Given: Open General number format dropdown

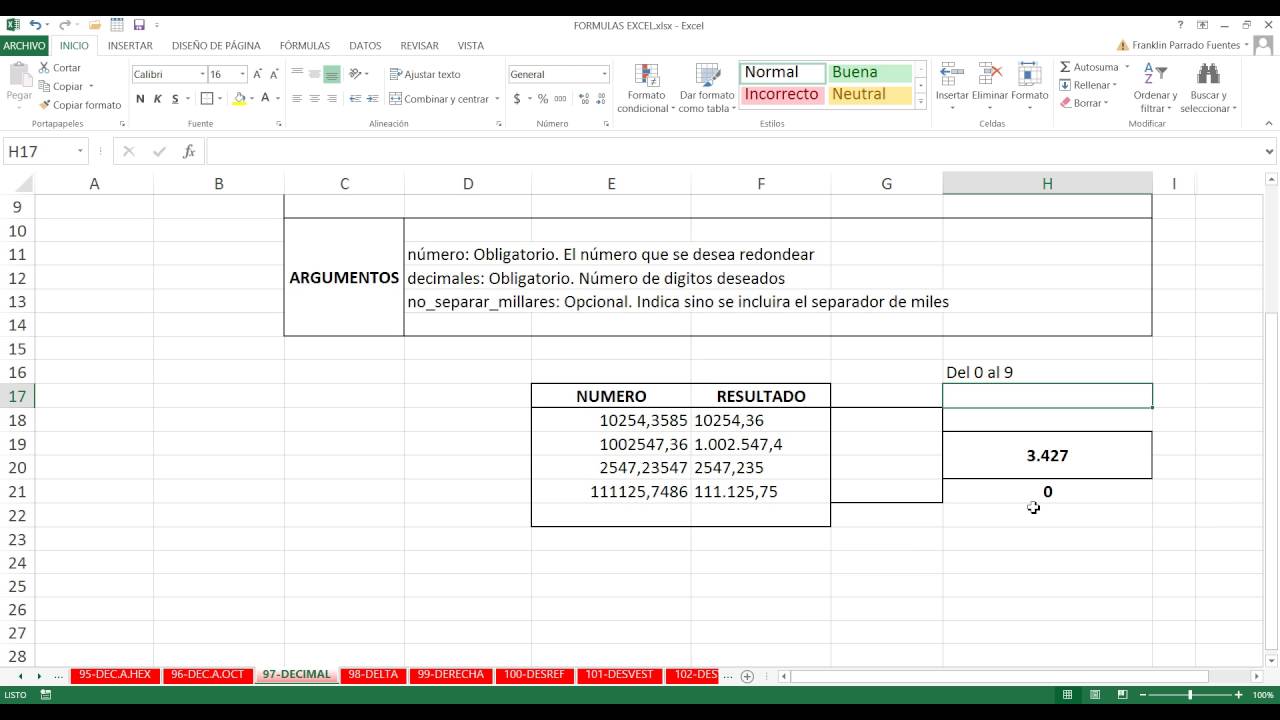Looking at the screenshot, I should (x=604, y=74).
